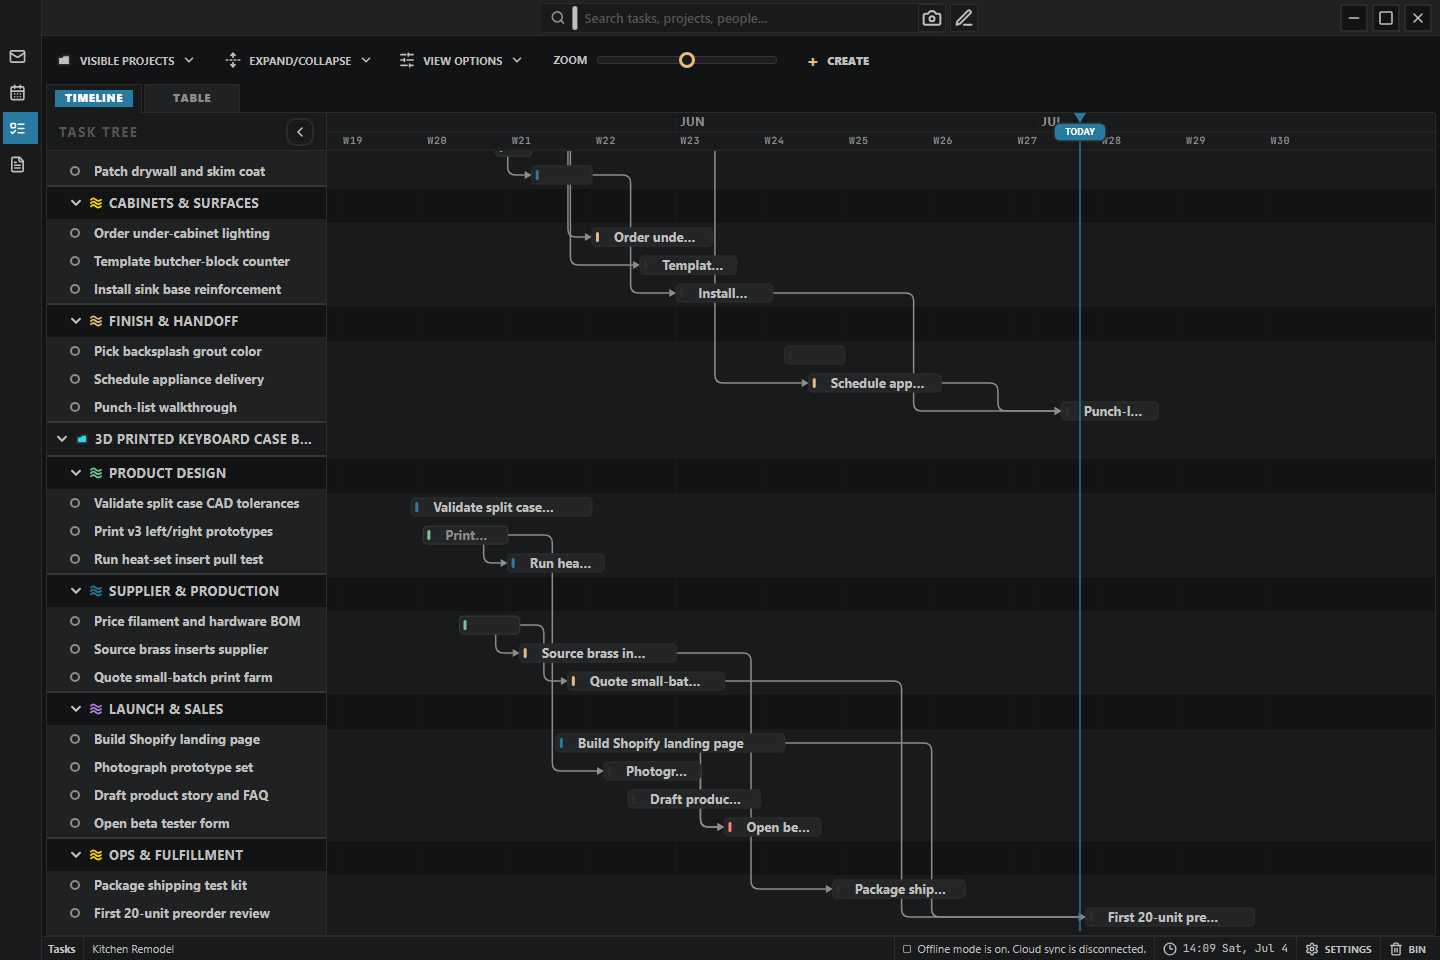Click the Build Shopify landing page bar
The width and height of the screenshot is (1440, 960).
(669, 743)
